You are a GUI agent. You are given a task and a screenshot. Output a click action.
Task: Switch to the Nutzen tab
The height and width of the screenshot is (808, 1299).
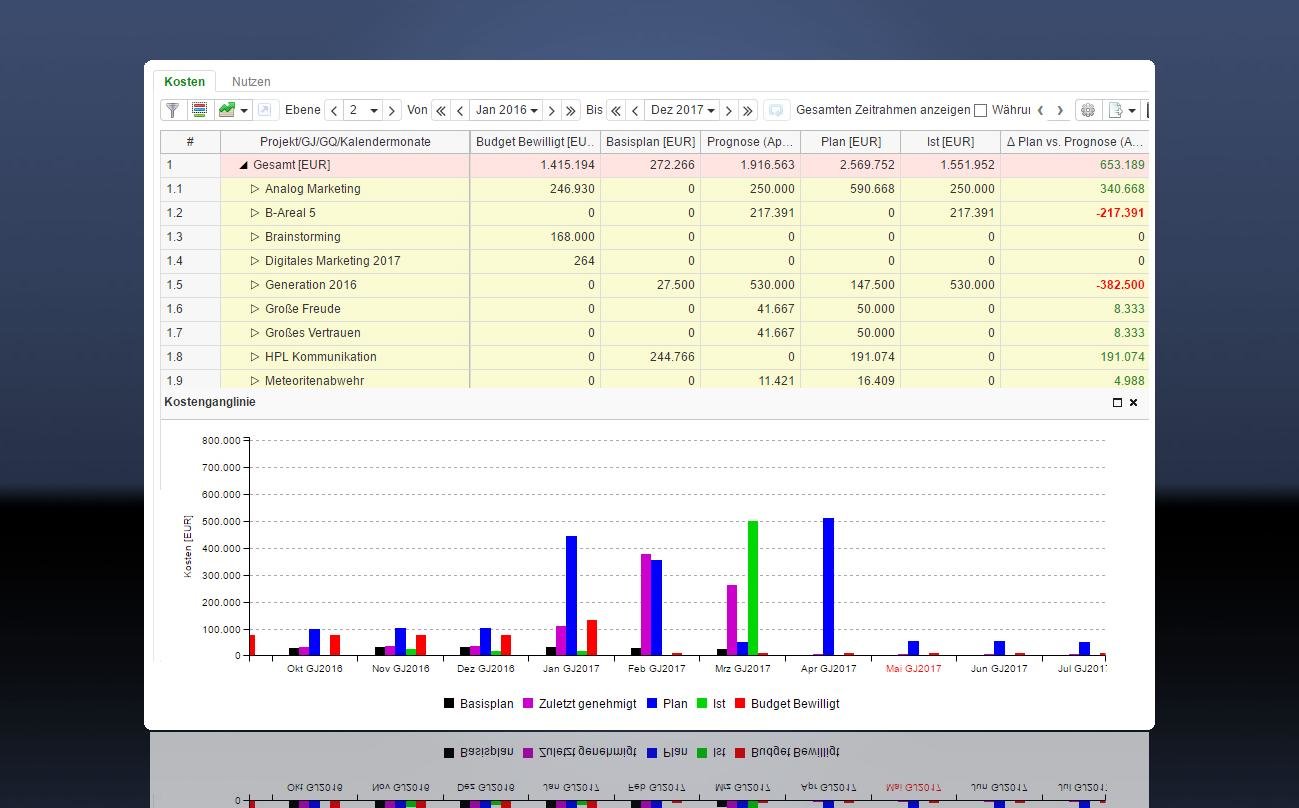click(x=251, y=82)
